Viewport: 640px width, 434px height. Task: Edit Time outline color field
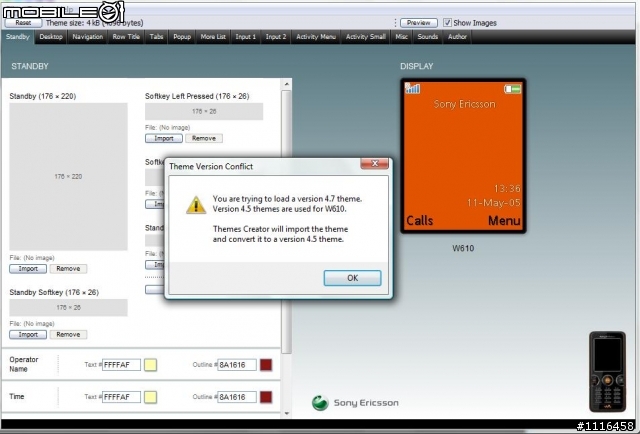[237, 397]
